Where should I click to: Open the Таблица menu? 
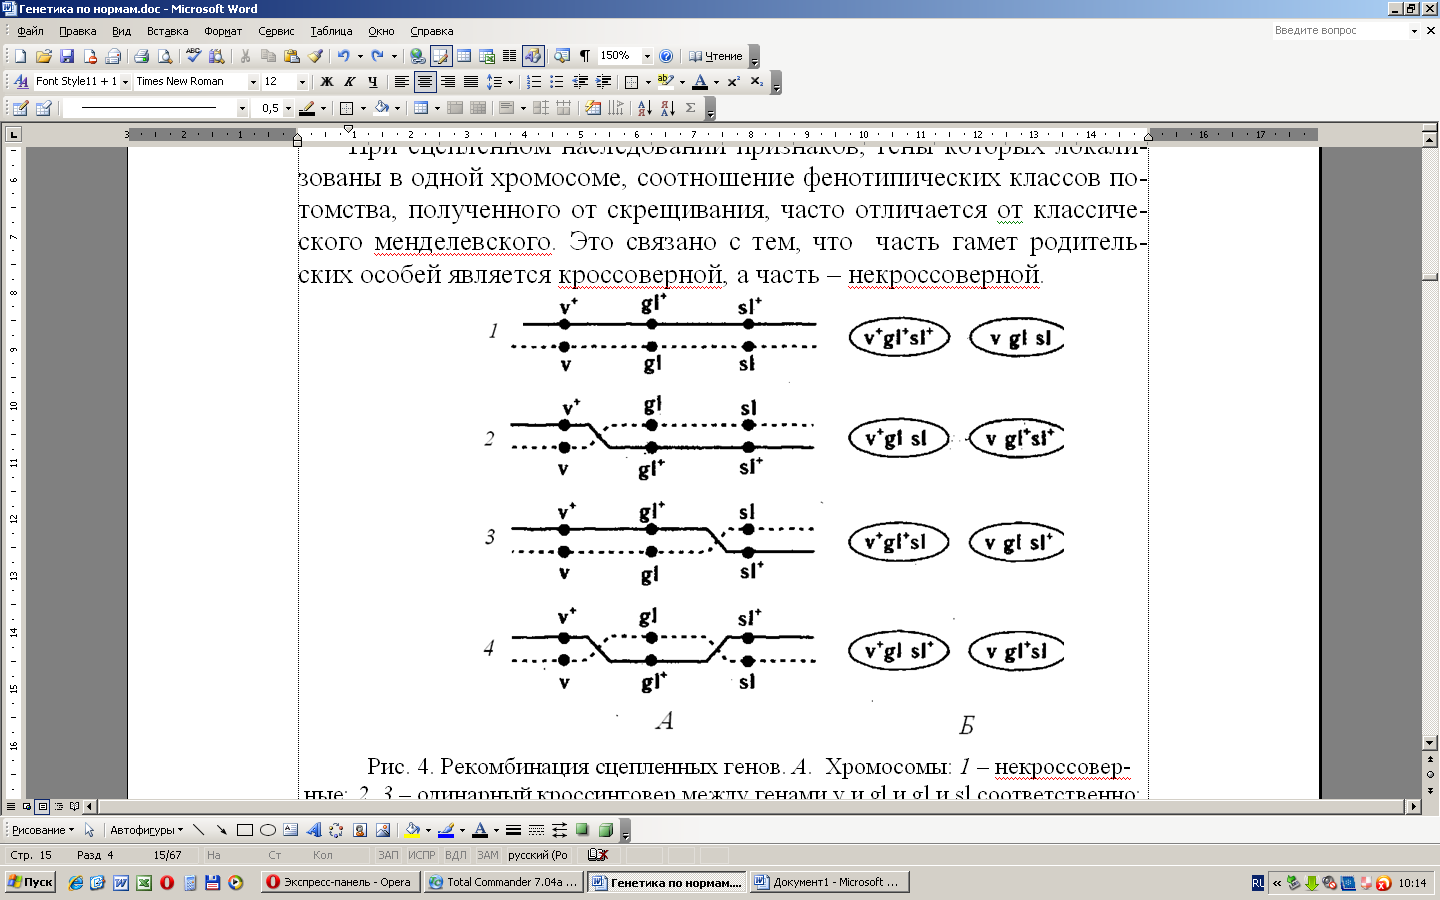coord(331,31)
